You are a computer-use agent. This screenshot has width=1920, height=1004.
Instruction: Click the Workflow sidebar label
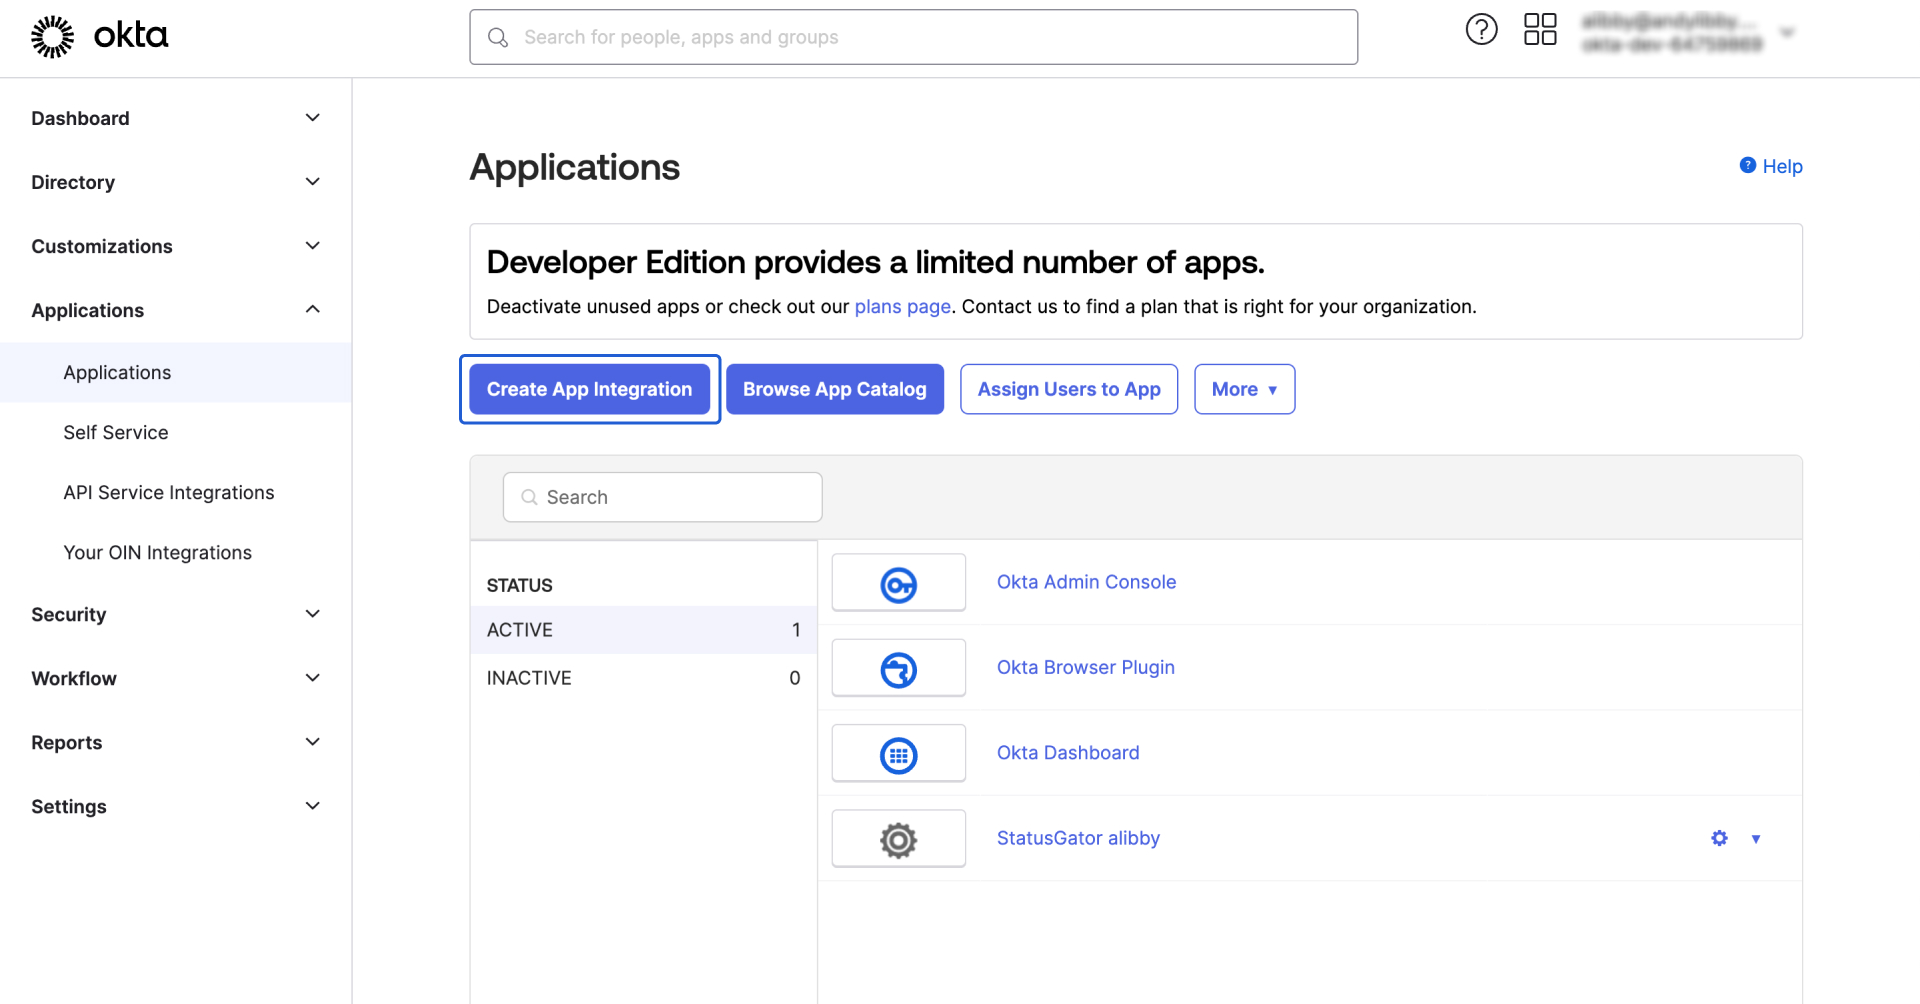[x=74, y=678]
